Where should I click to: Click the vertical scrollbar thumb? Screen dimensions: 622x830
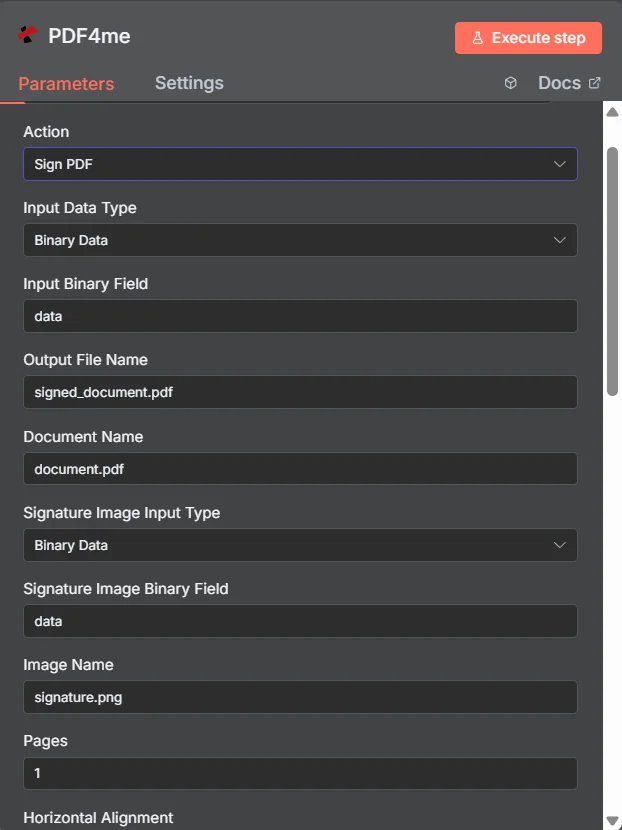[612, 272]
